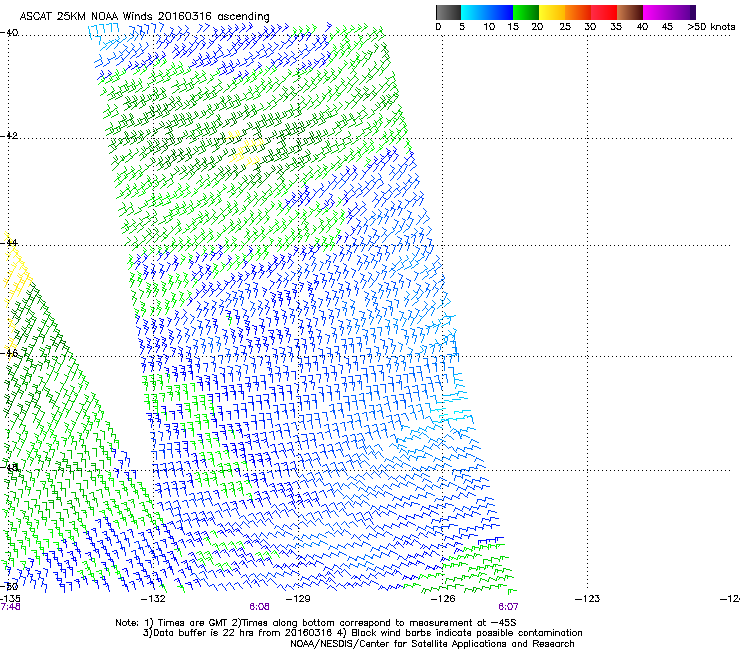Viewport: 740px width, 650px height.
Task: Click the purple '6:07' swath time label
Action: (x=508, y=607)
